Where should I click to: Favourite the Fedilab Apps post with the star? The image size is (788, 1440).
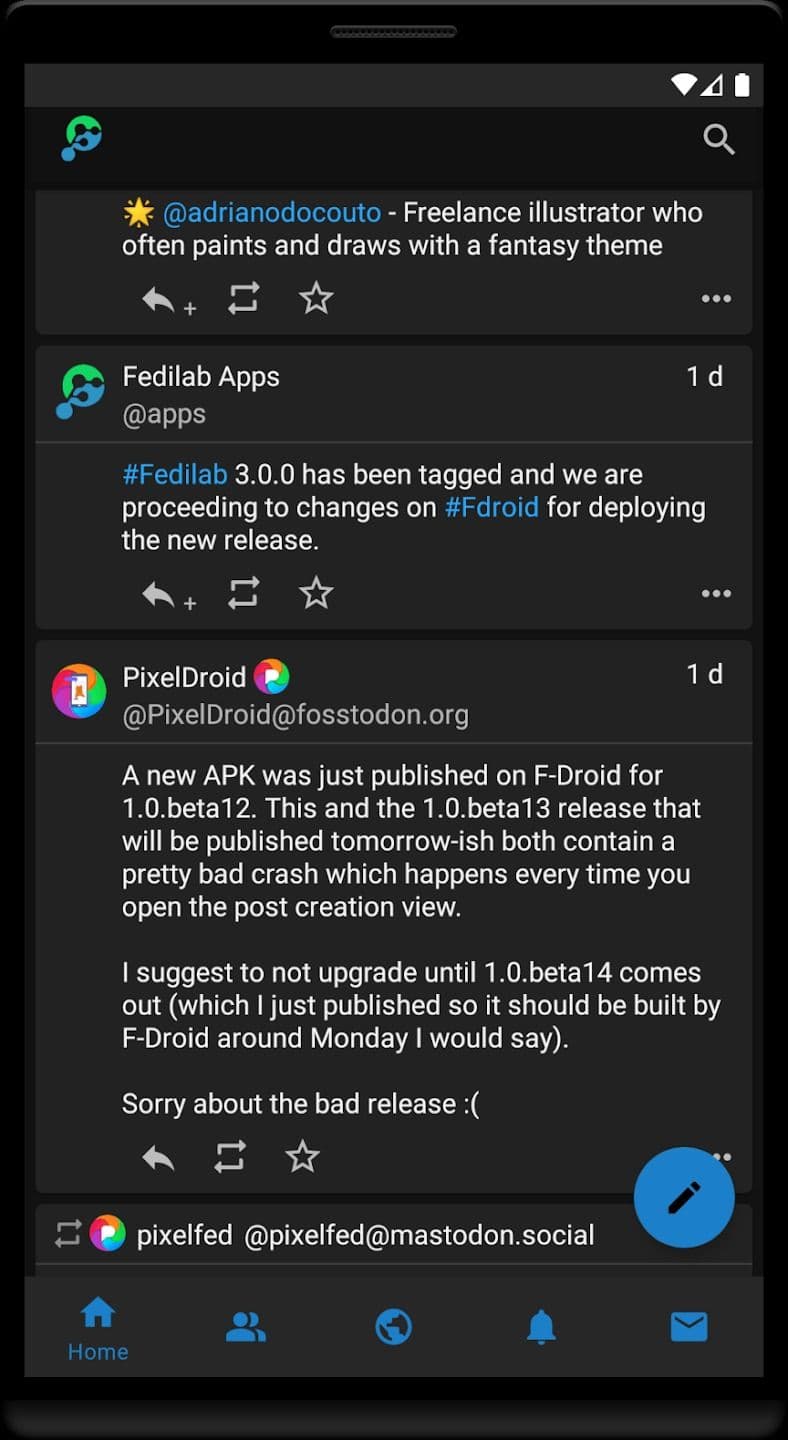point(316,593)
